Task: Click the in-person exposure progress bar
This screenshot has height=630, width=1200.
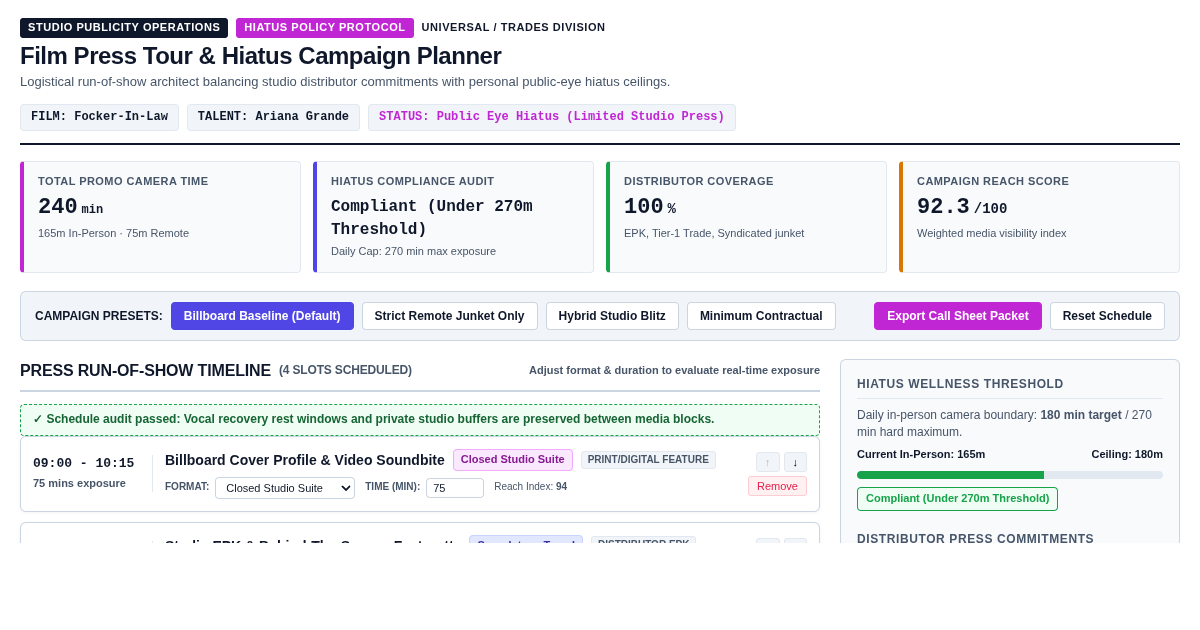Action: coord(1010,475)
